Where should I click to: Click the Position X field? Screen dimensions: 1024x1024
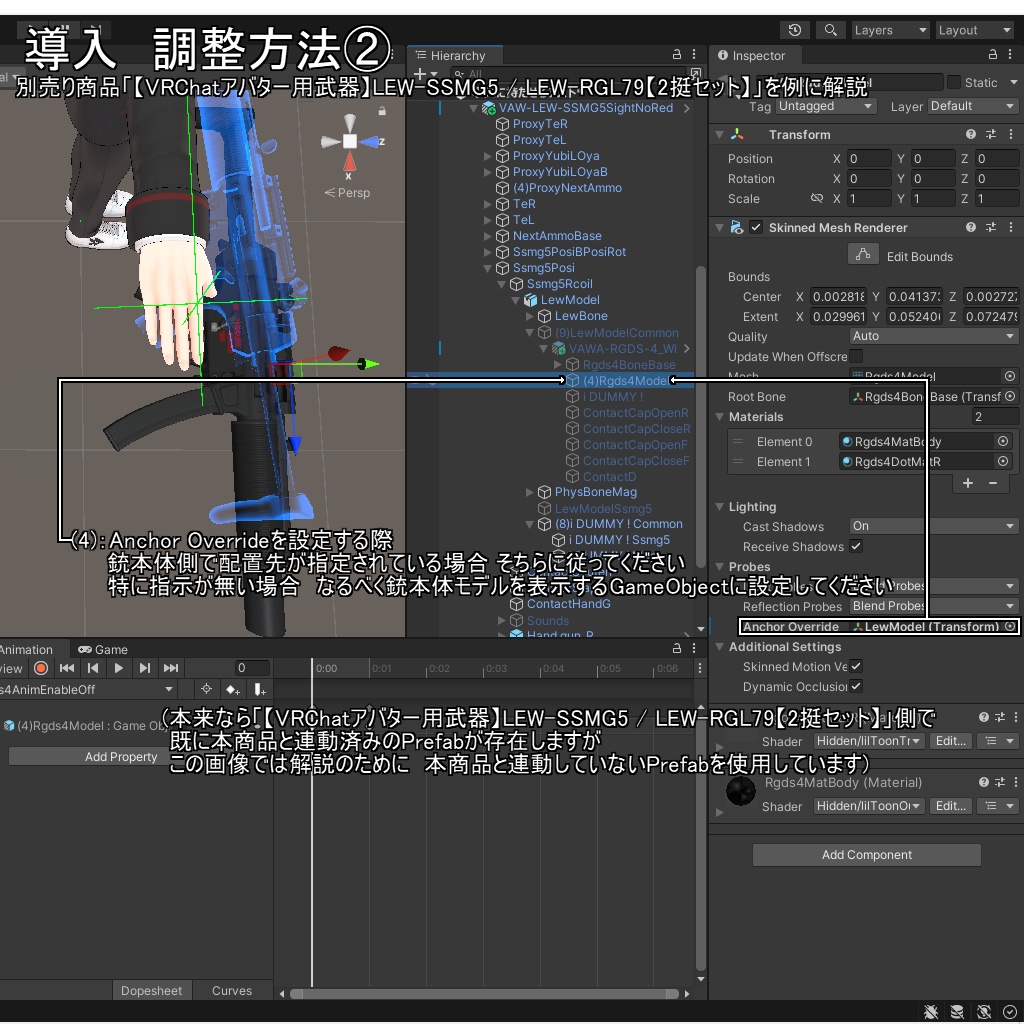point(869,159)
